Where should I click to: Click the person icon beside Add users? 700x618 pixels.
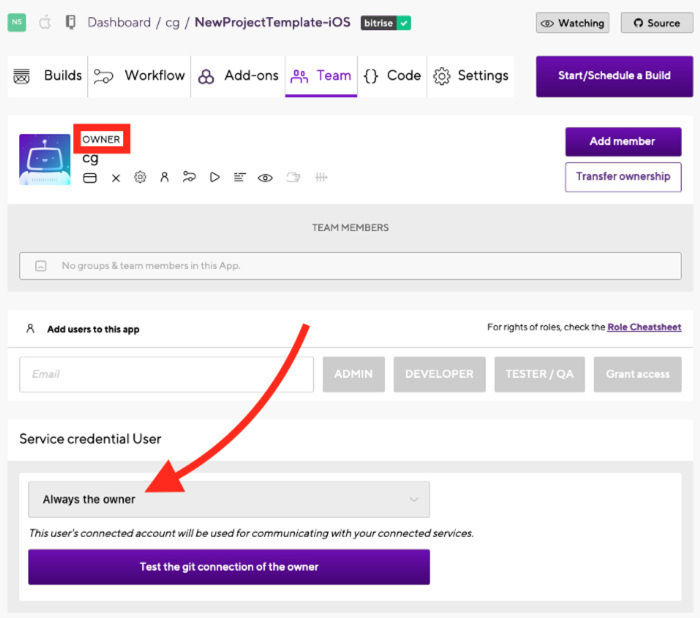point(30,329)
